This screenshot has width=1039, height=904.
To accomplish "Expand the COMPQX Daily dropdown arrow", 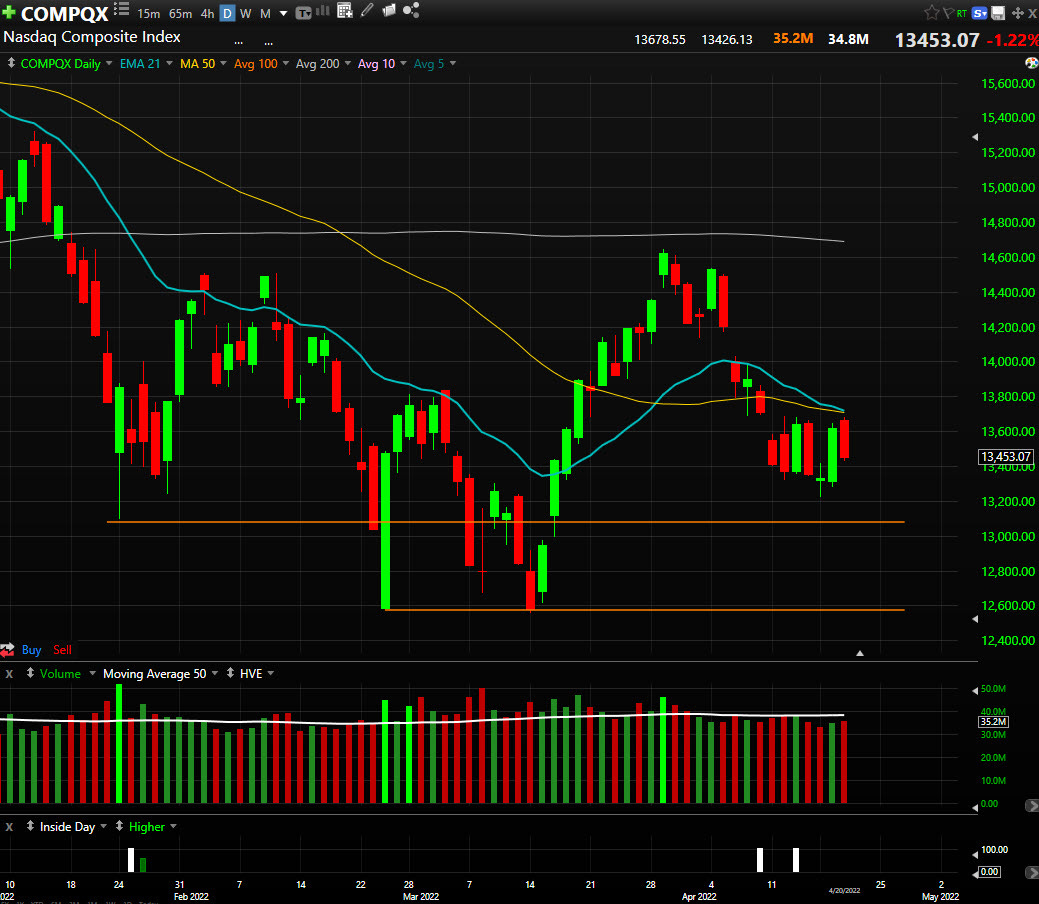I will (x=109, y=64).
